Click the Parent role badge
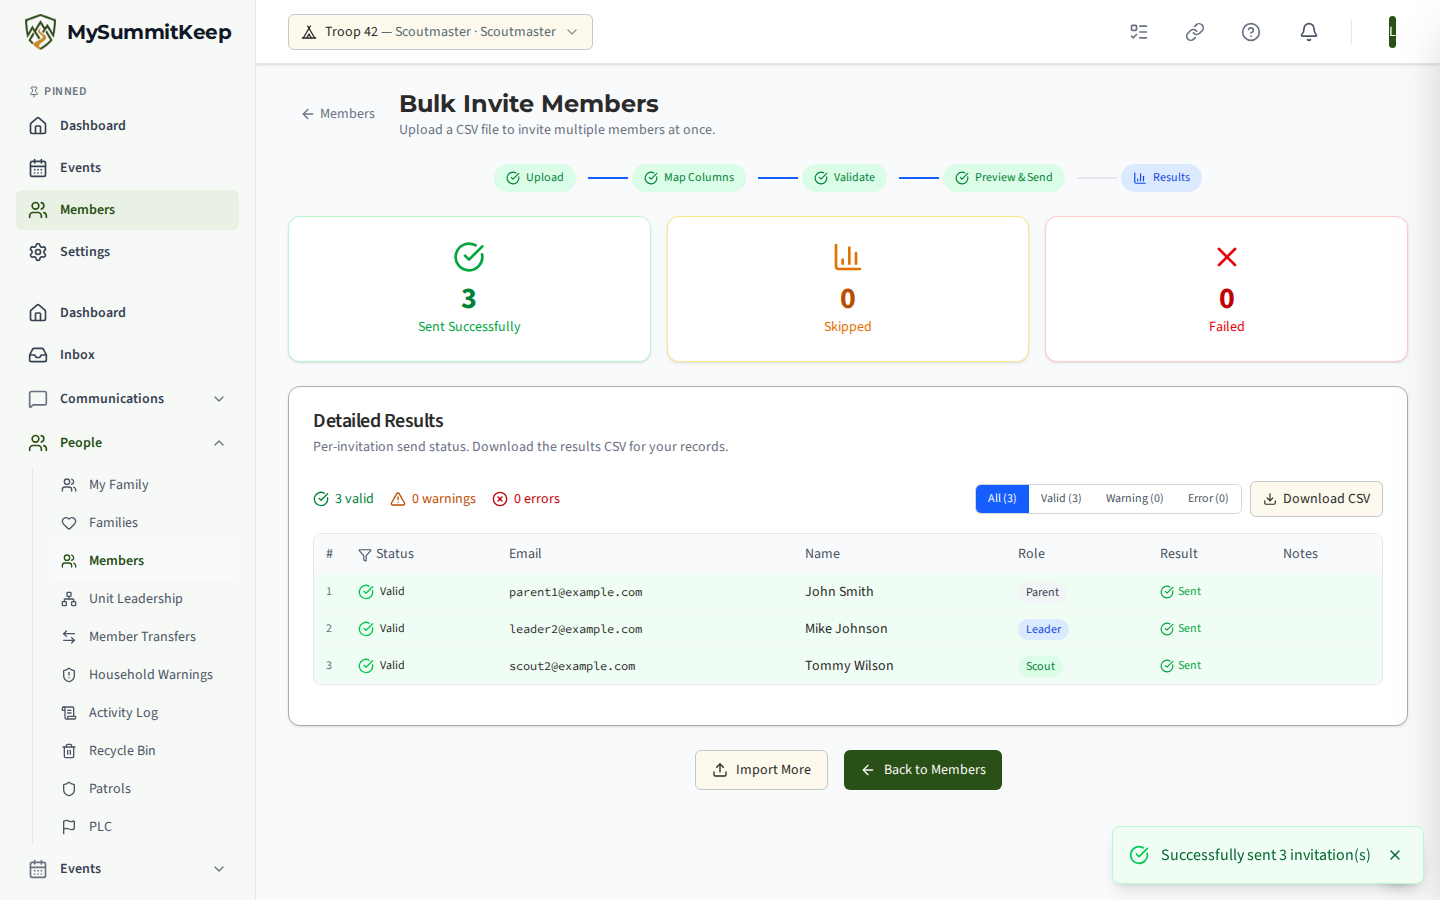Viewport: 1440px width, 900px height. (x=1042, y=592)
